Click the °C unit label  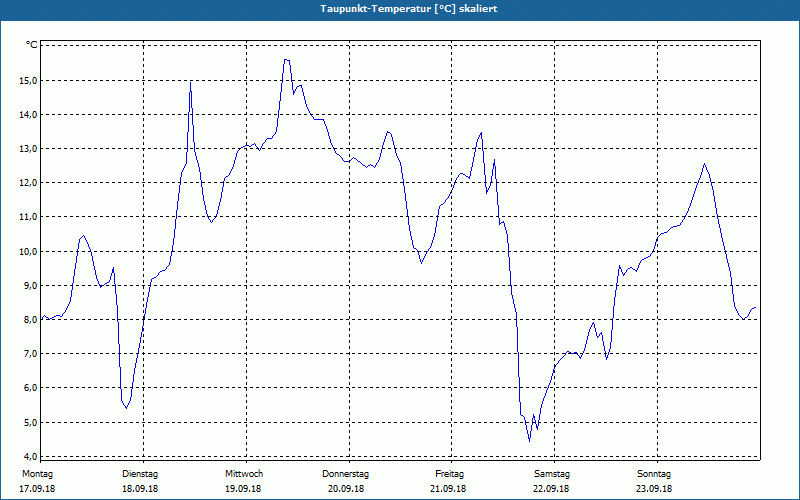pyautogui.click(x=32, y=45)
